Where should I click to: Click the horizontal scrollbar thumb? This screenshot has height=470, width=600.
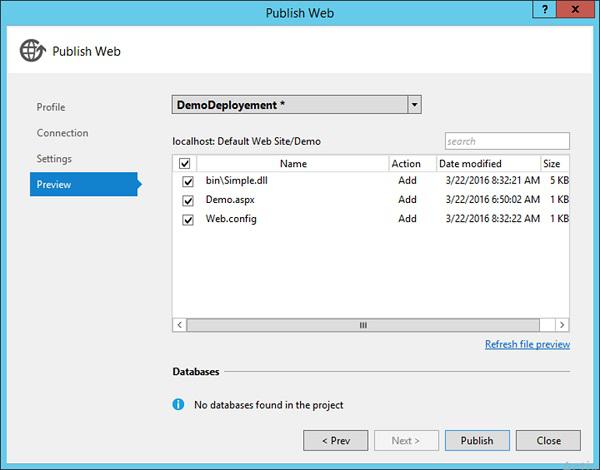pyautogui.click(x=363, y=325)
